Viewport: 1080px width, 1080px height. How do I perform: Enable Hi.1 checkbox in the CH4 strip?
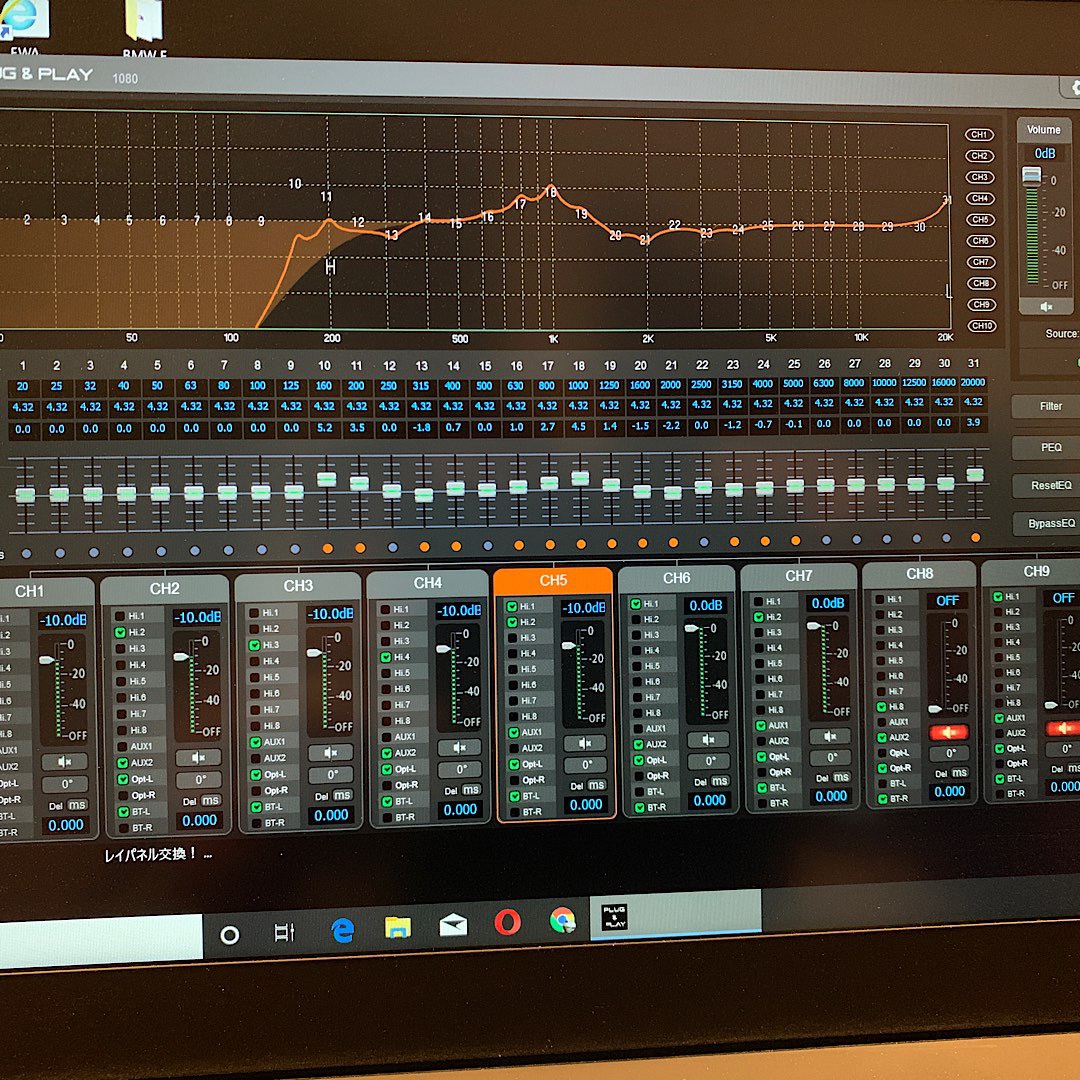pos(385,609)
